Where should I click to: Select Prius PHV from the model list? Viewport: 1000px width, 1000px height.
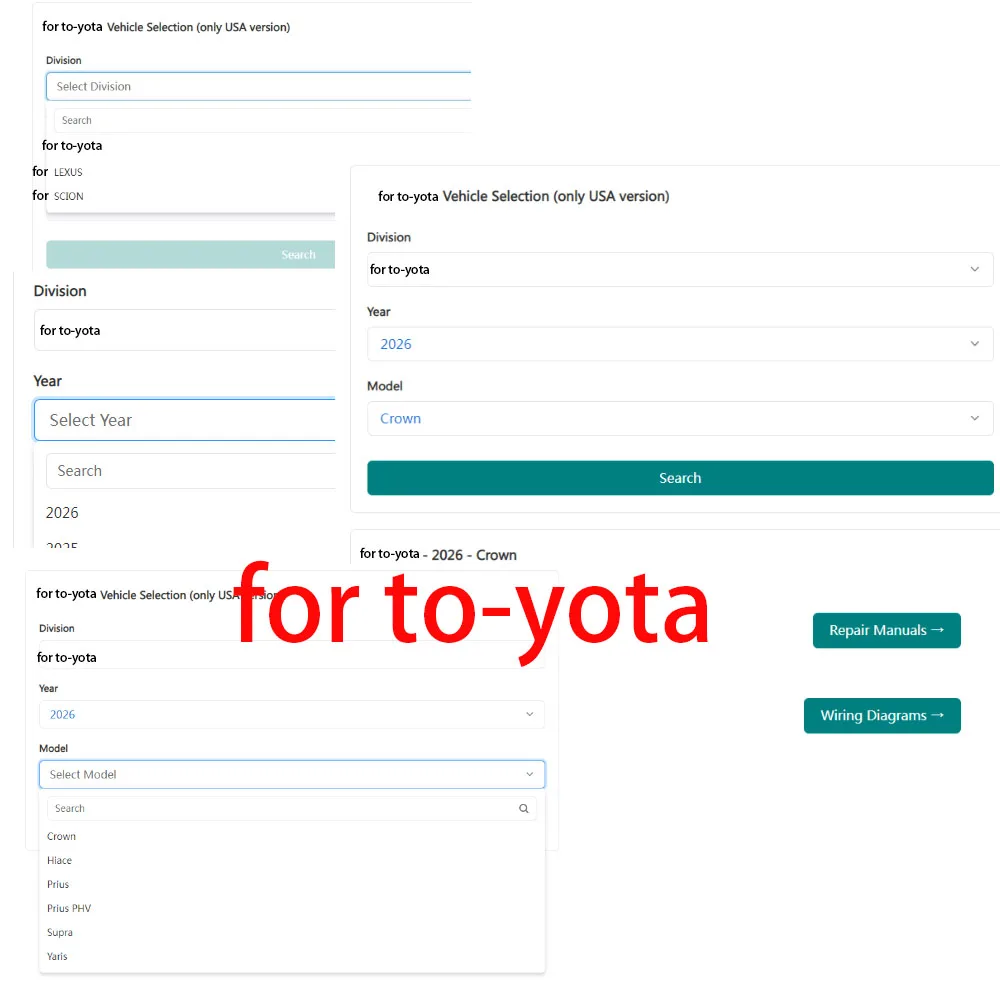tap(69, 909)
